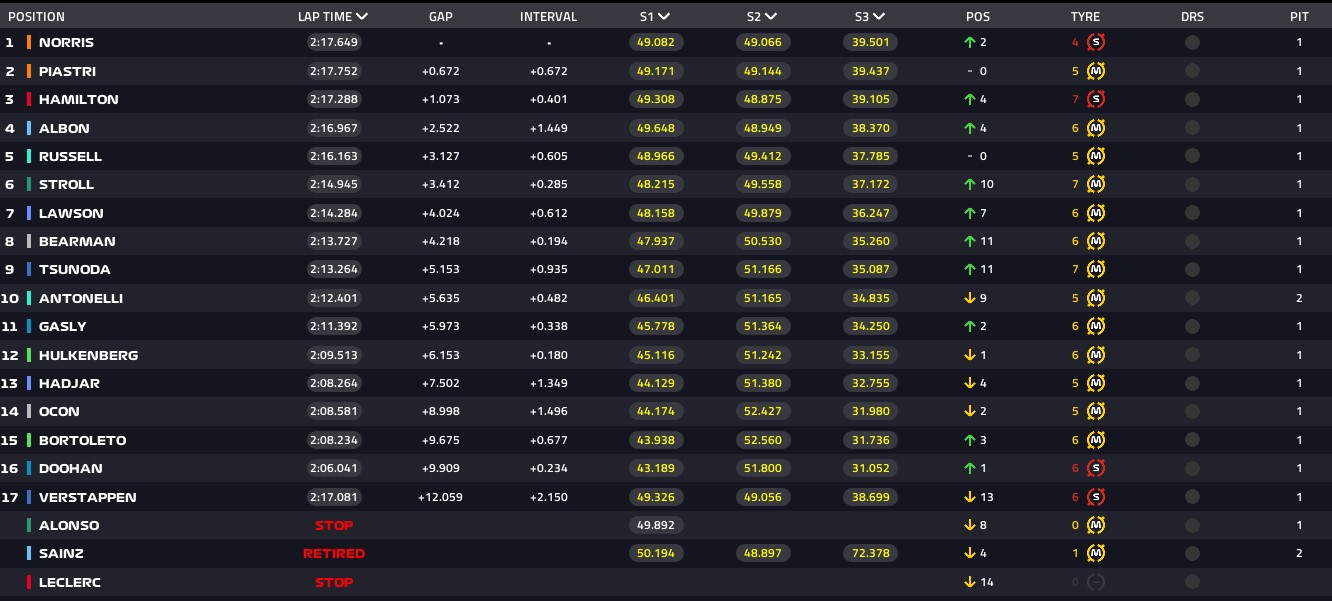
Task: Expand the S1 sector dropdown
Action: coord(664,16)
